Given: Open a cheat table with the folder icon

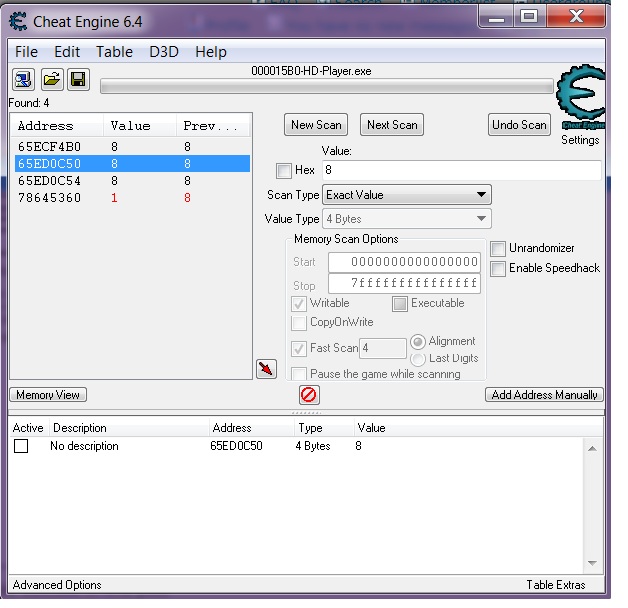Looking at the screenshot, I should click(52, 79).
